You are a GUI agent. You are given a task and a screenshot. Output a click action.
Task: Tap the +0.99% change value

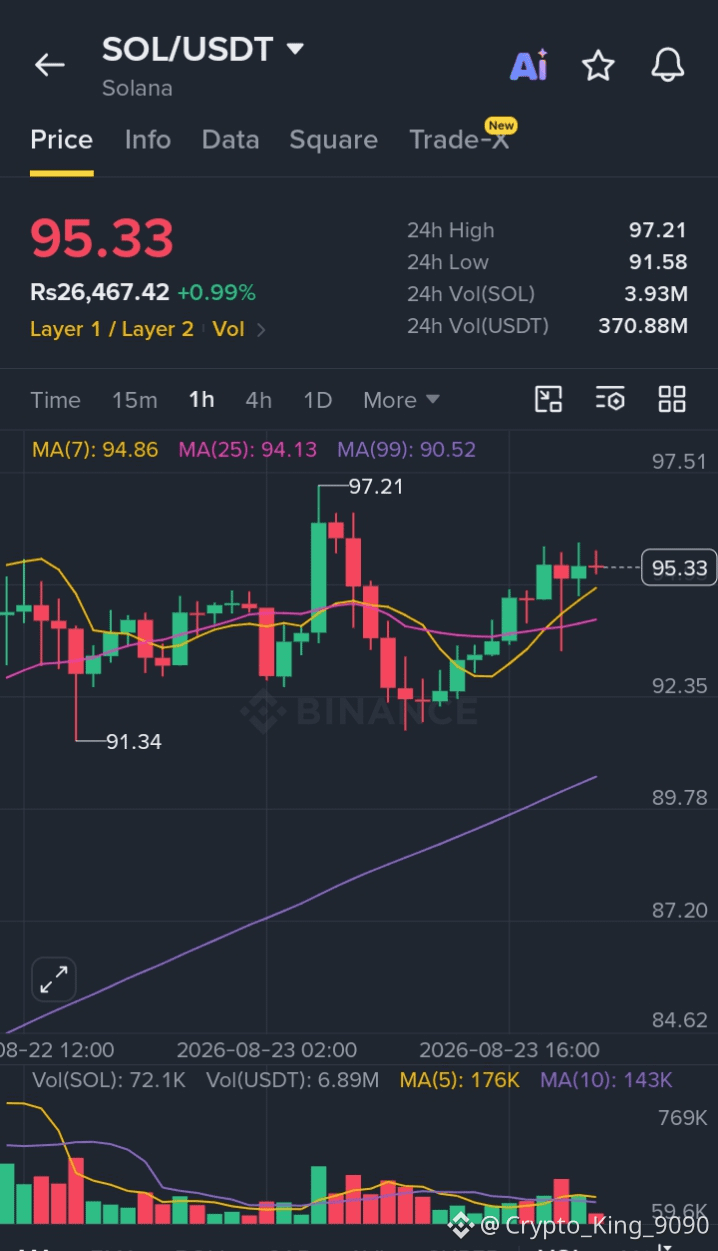(x=216, y=292)
